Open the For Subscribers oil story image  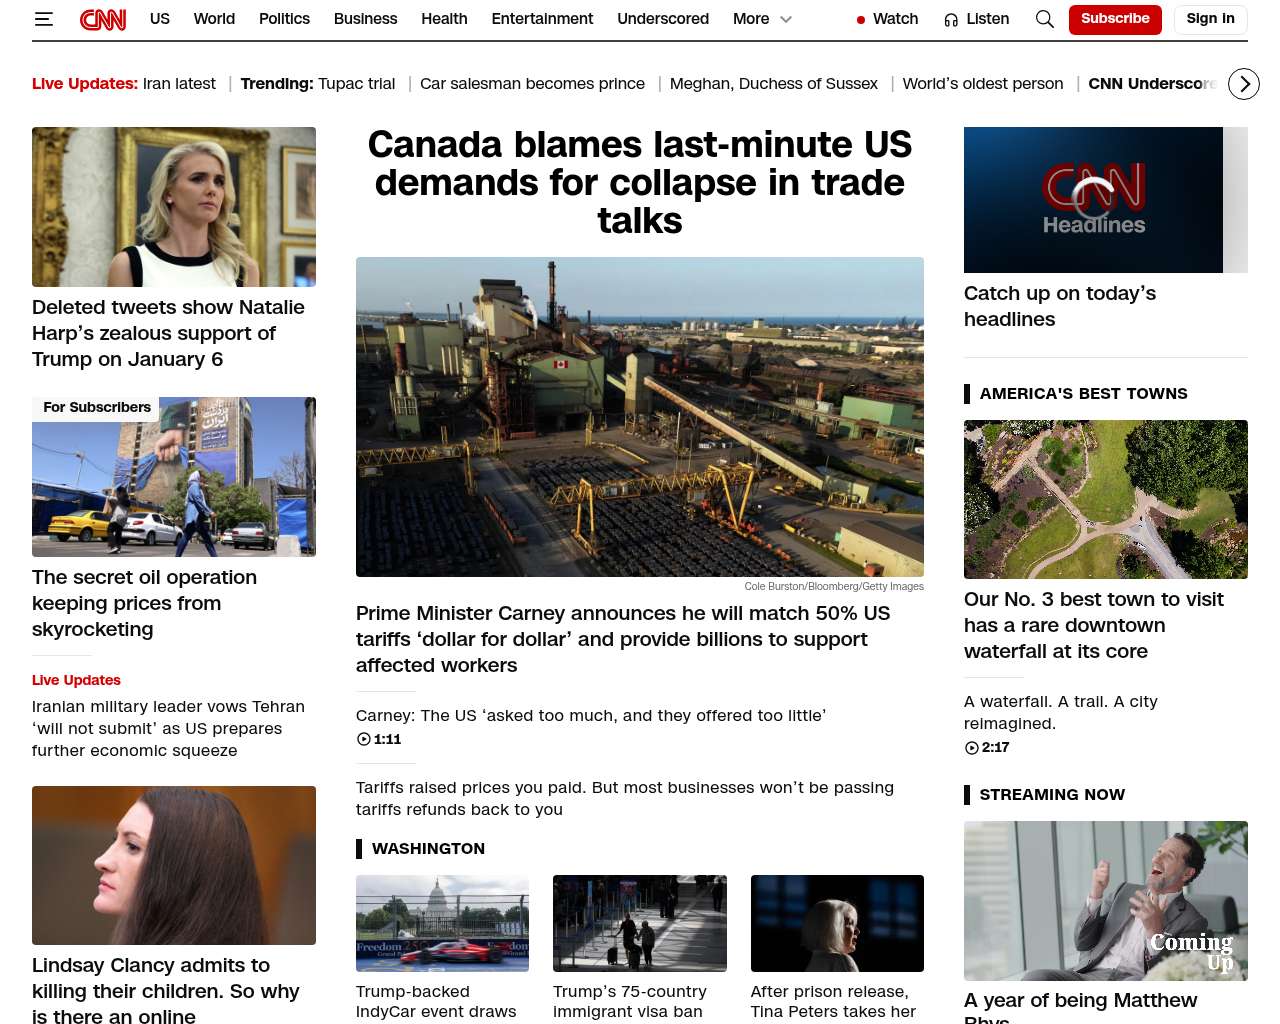point(174,477)
